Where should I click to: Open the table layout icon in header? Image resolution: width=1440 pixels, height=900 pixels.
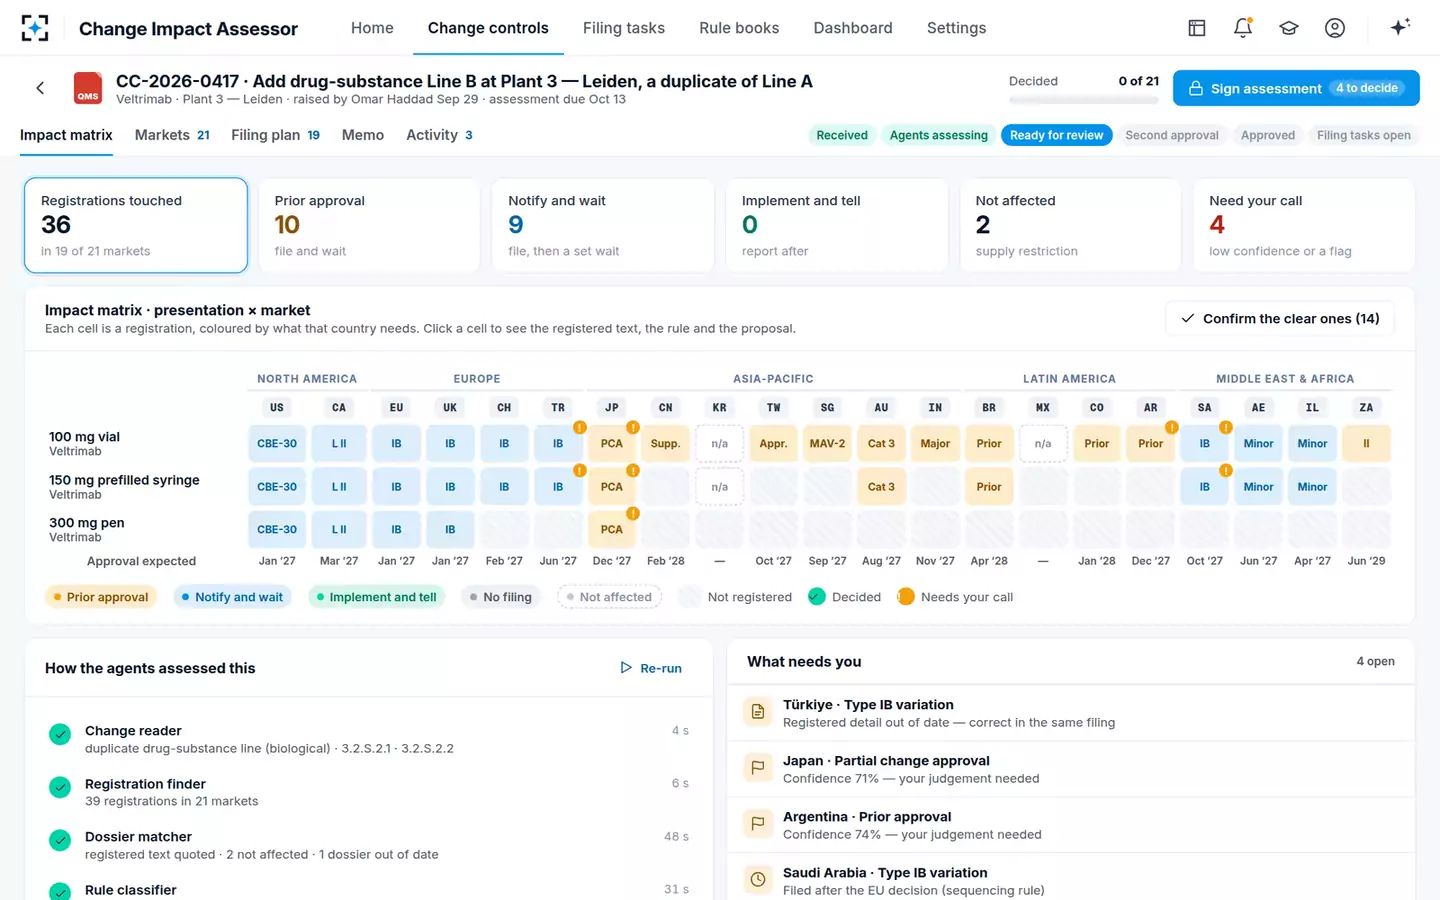(x=1197, y=28)
